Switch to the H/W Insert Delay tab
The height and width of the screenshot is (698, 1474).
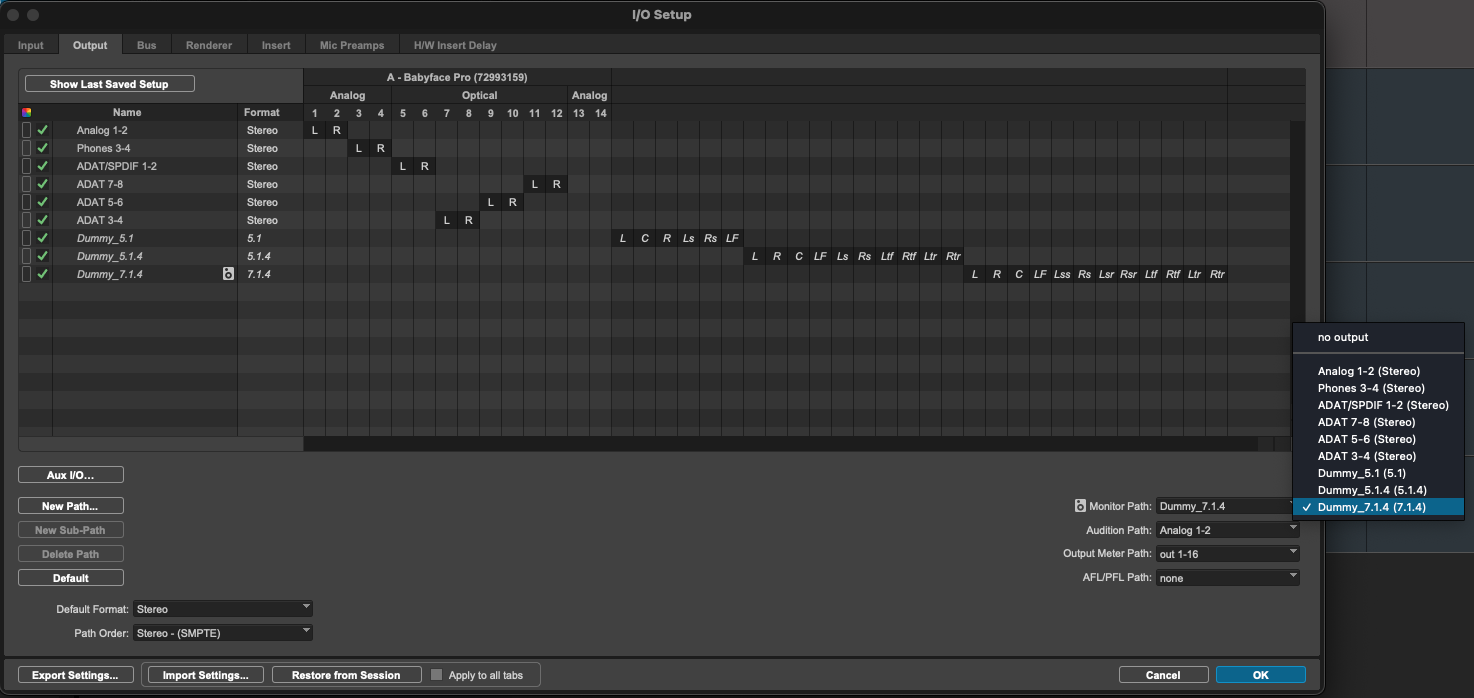[x=455, y=45]
